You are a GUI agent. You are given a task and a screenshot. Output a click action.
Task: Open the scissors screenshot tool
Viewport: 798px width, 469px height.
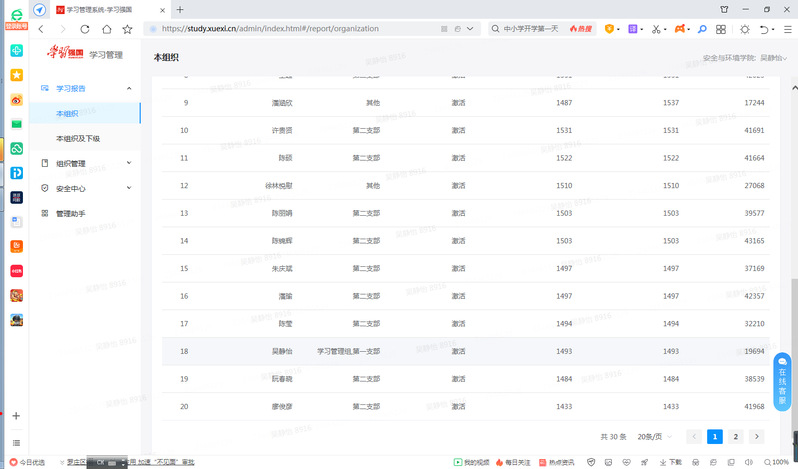(655, 29)
